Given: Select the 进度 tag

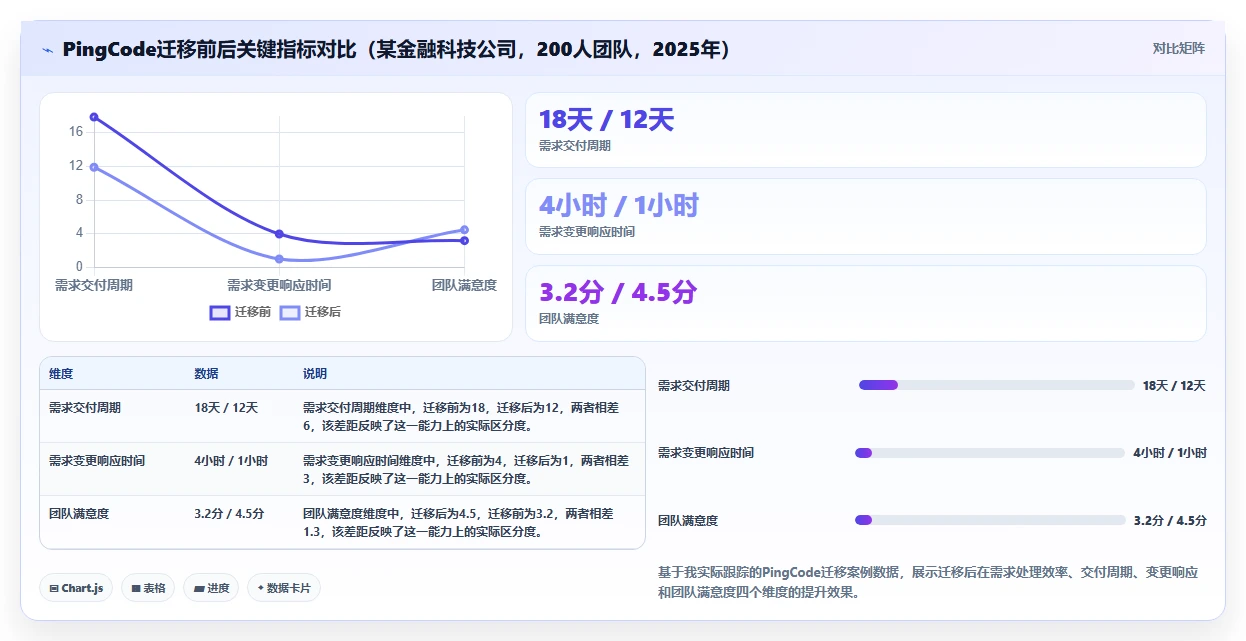Looking at the screenshot, I should pyautogui.click(x=212, y=588).
